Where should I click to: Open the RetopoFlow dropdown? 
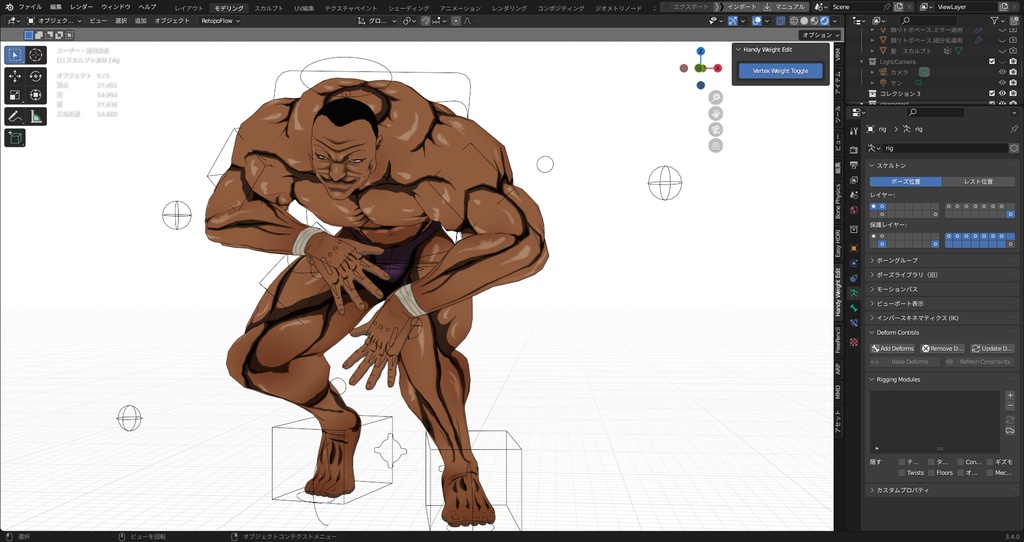221,21
